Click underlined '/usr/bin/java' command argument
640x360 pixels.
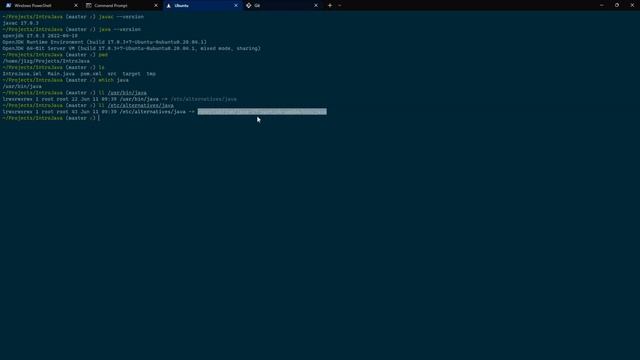click(x=127, y=93)
